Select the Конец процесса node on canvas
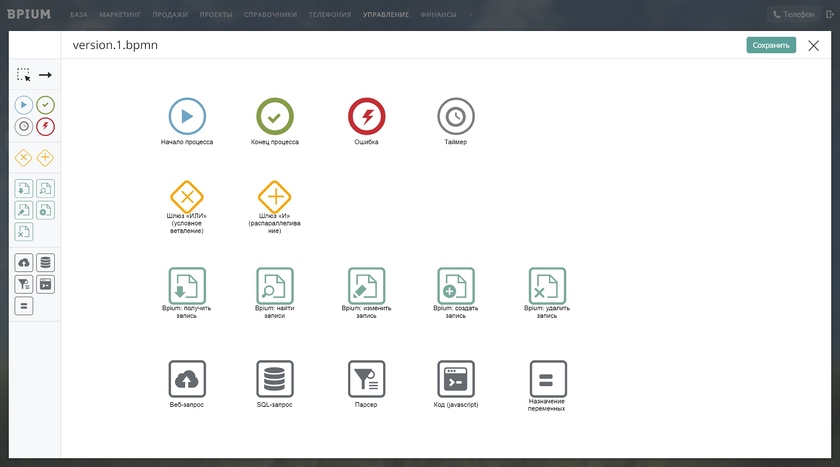The height and width of the screenshot is (467, 840). coord(275,117)
